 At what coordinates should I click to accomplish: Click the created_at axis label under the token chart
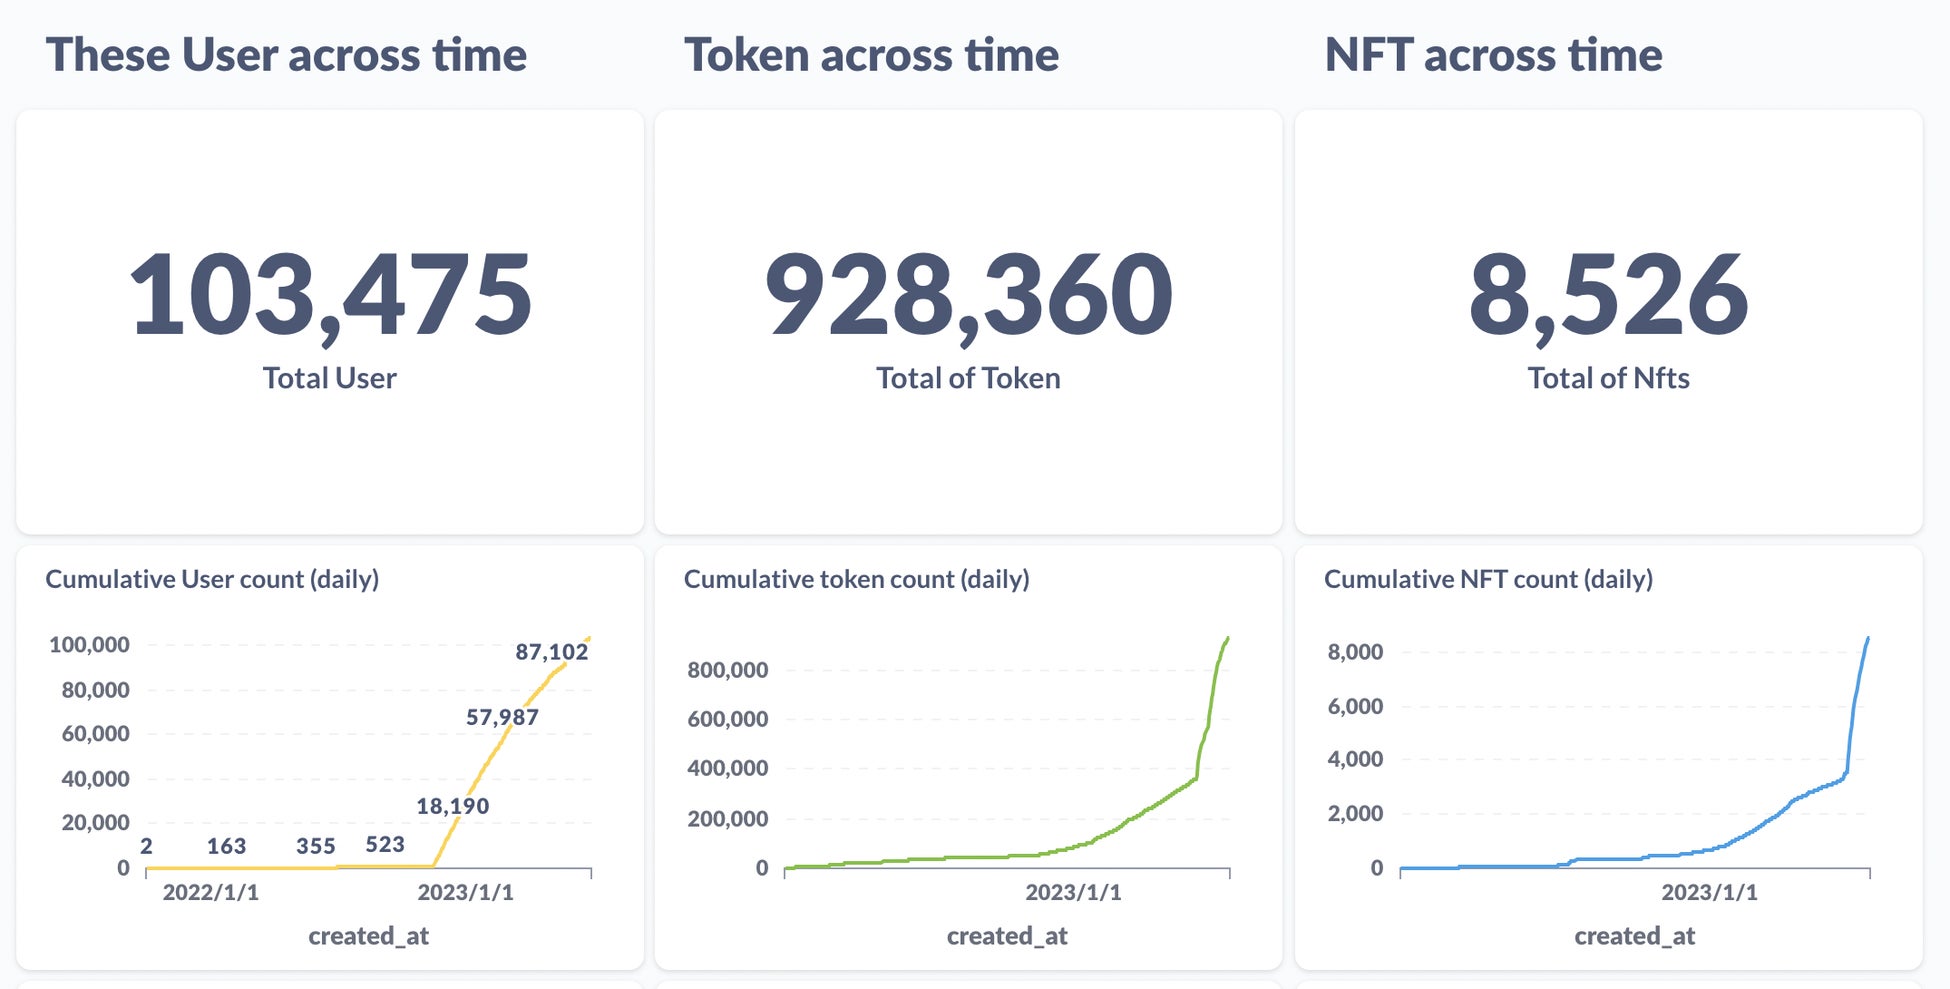coord(1007,936)
